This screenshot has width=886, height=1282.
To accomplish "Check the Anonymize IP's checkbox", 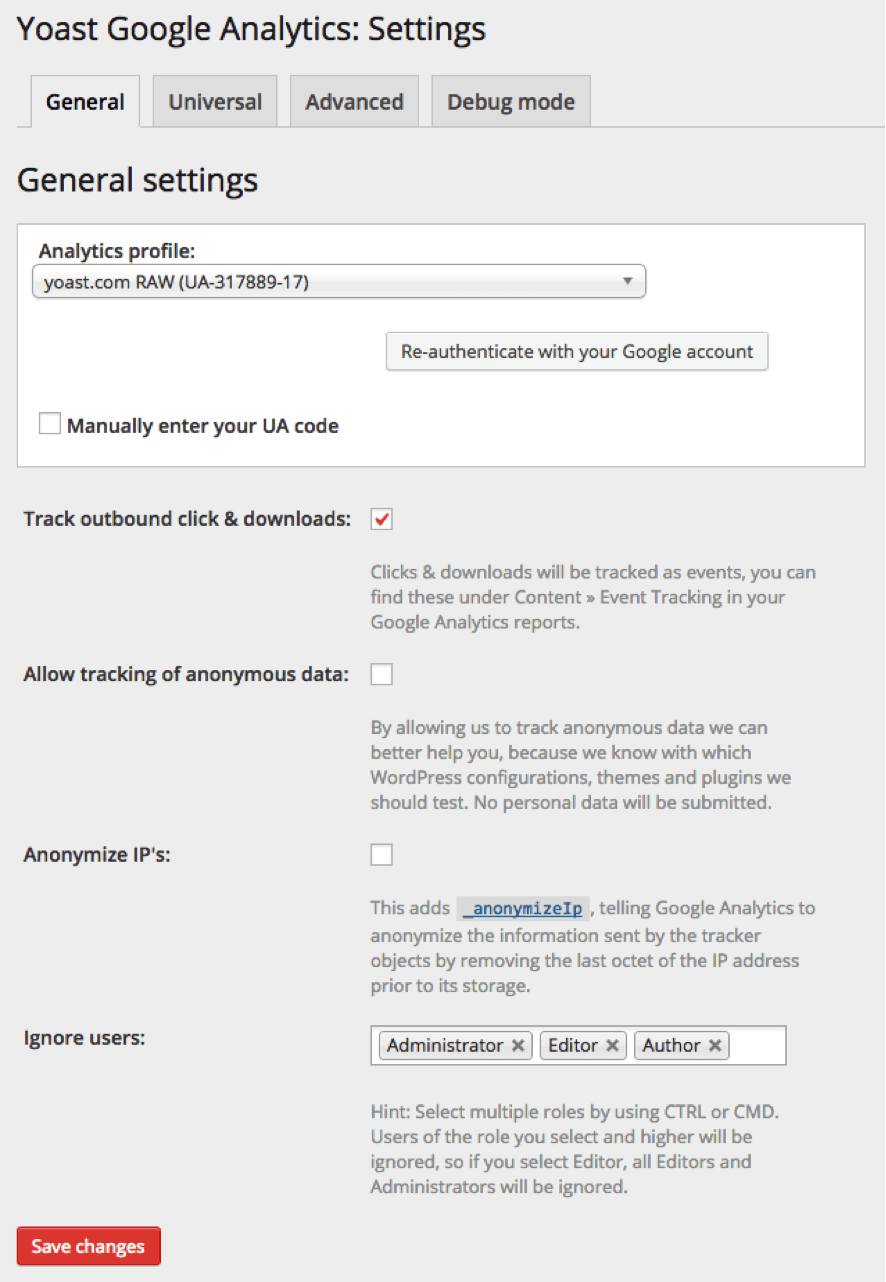I will (x=382, y=855).
